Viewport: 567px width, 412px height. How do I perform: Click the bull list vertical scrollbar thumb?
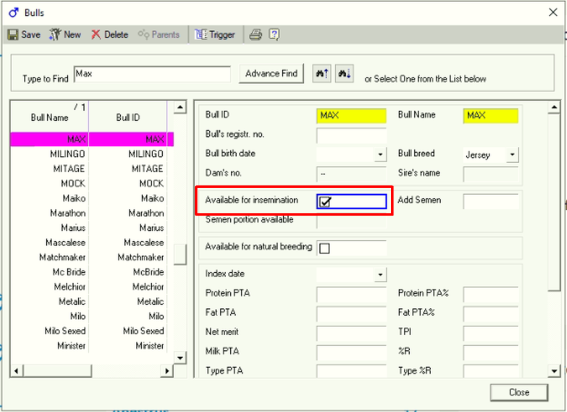pos(180,255)
